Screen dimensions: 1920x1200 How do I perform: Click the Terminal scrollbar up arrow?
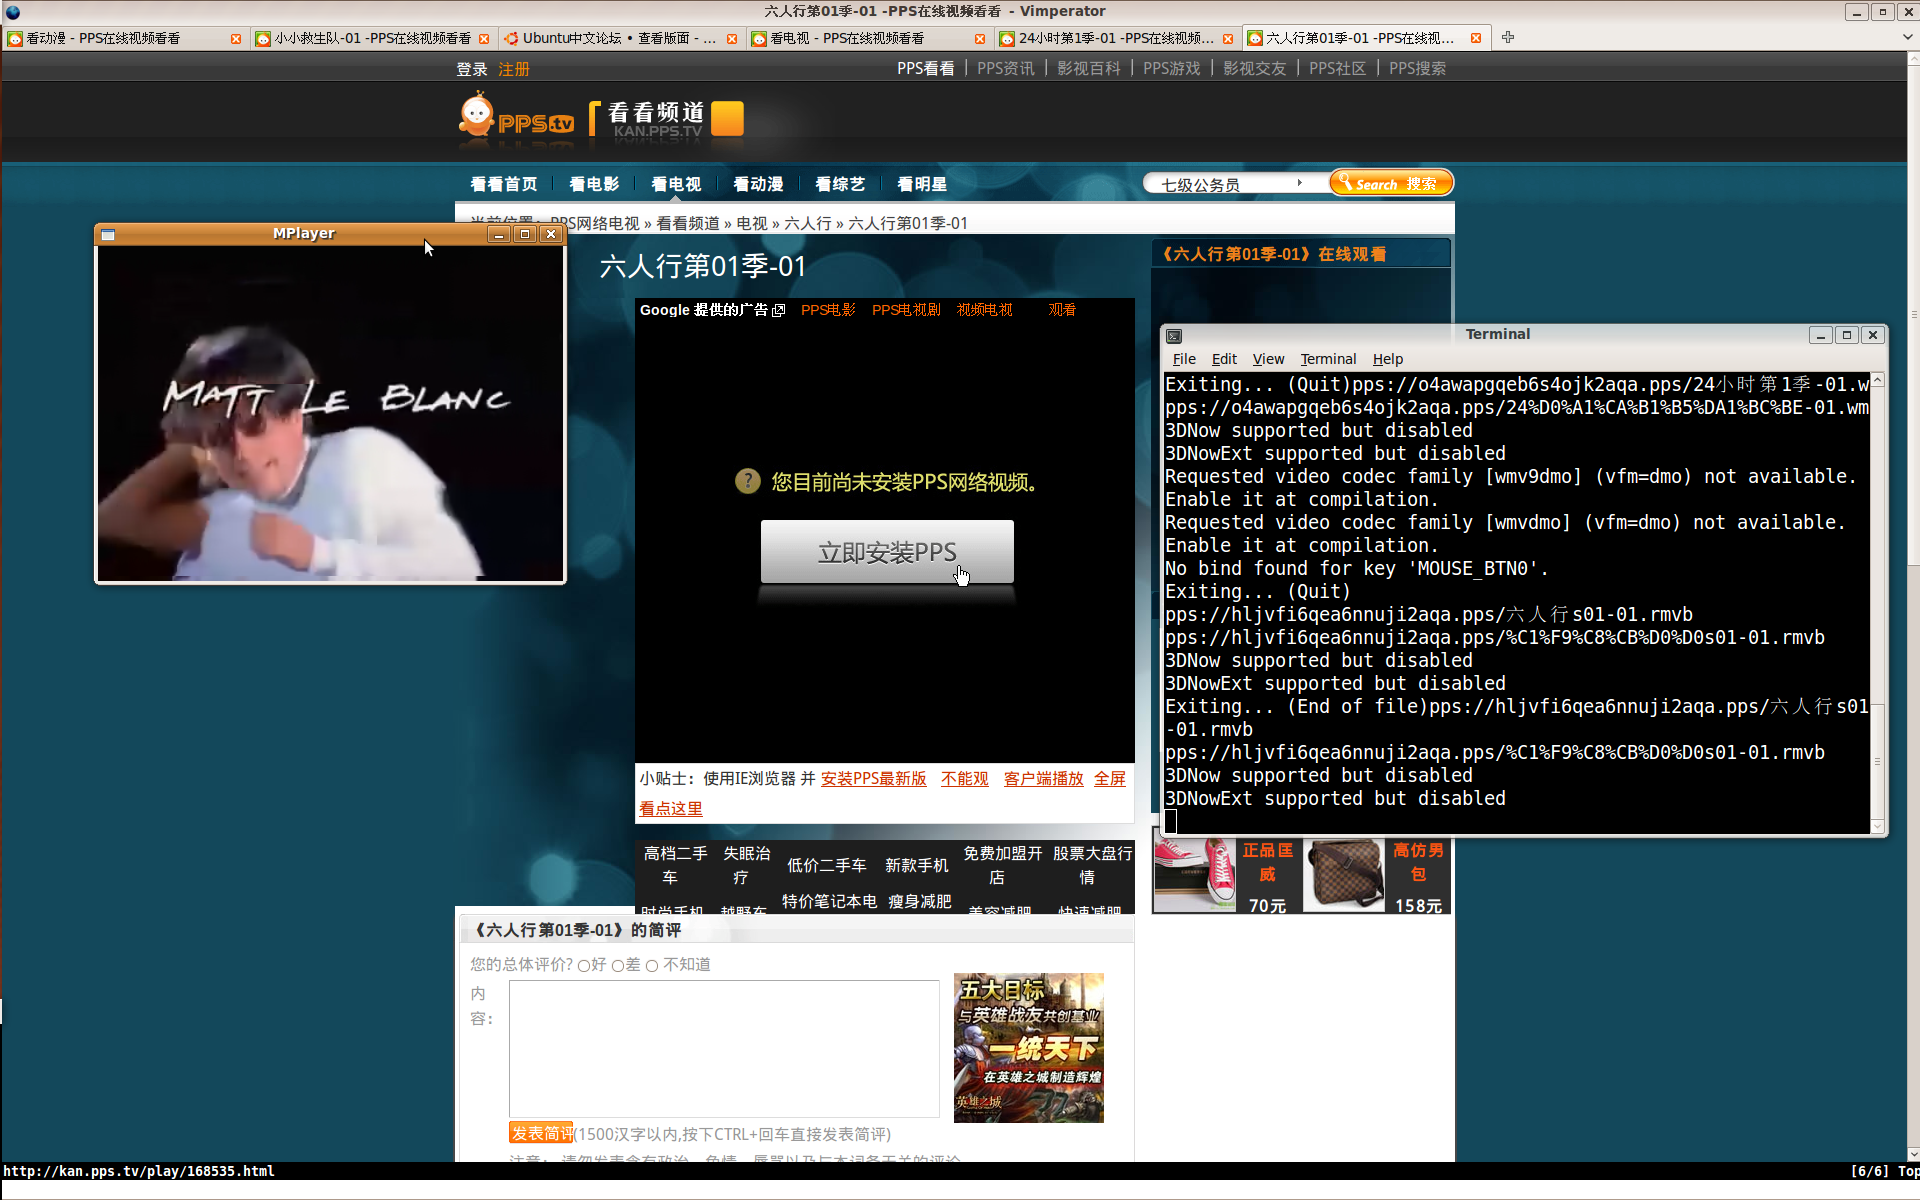point(1878,381)
